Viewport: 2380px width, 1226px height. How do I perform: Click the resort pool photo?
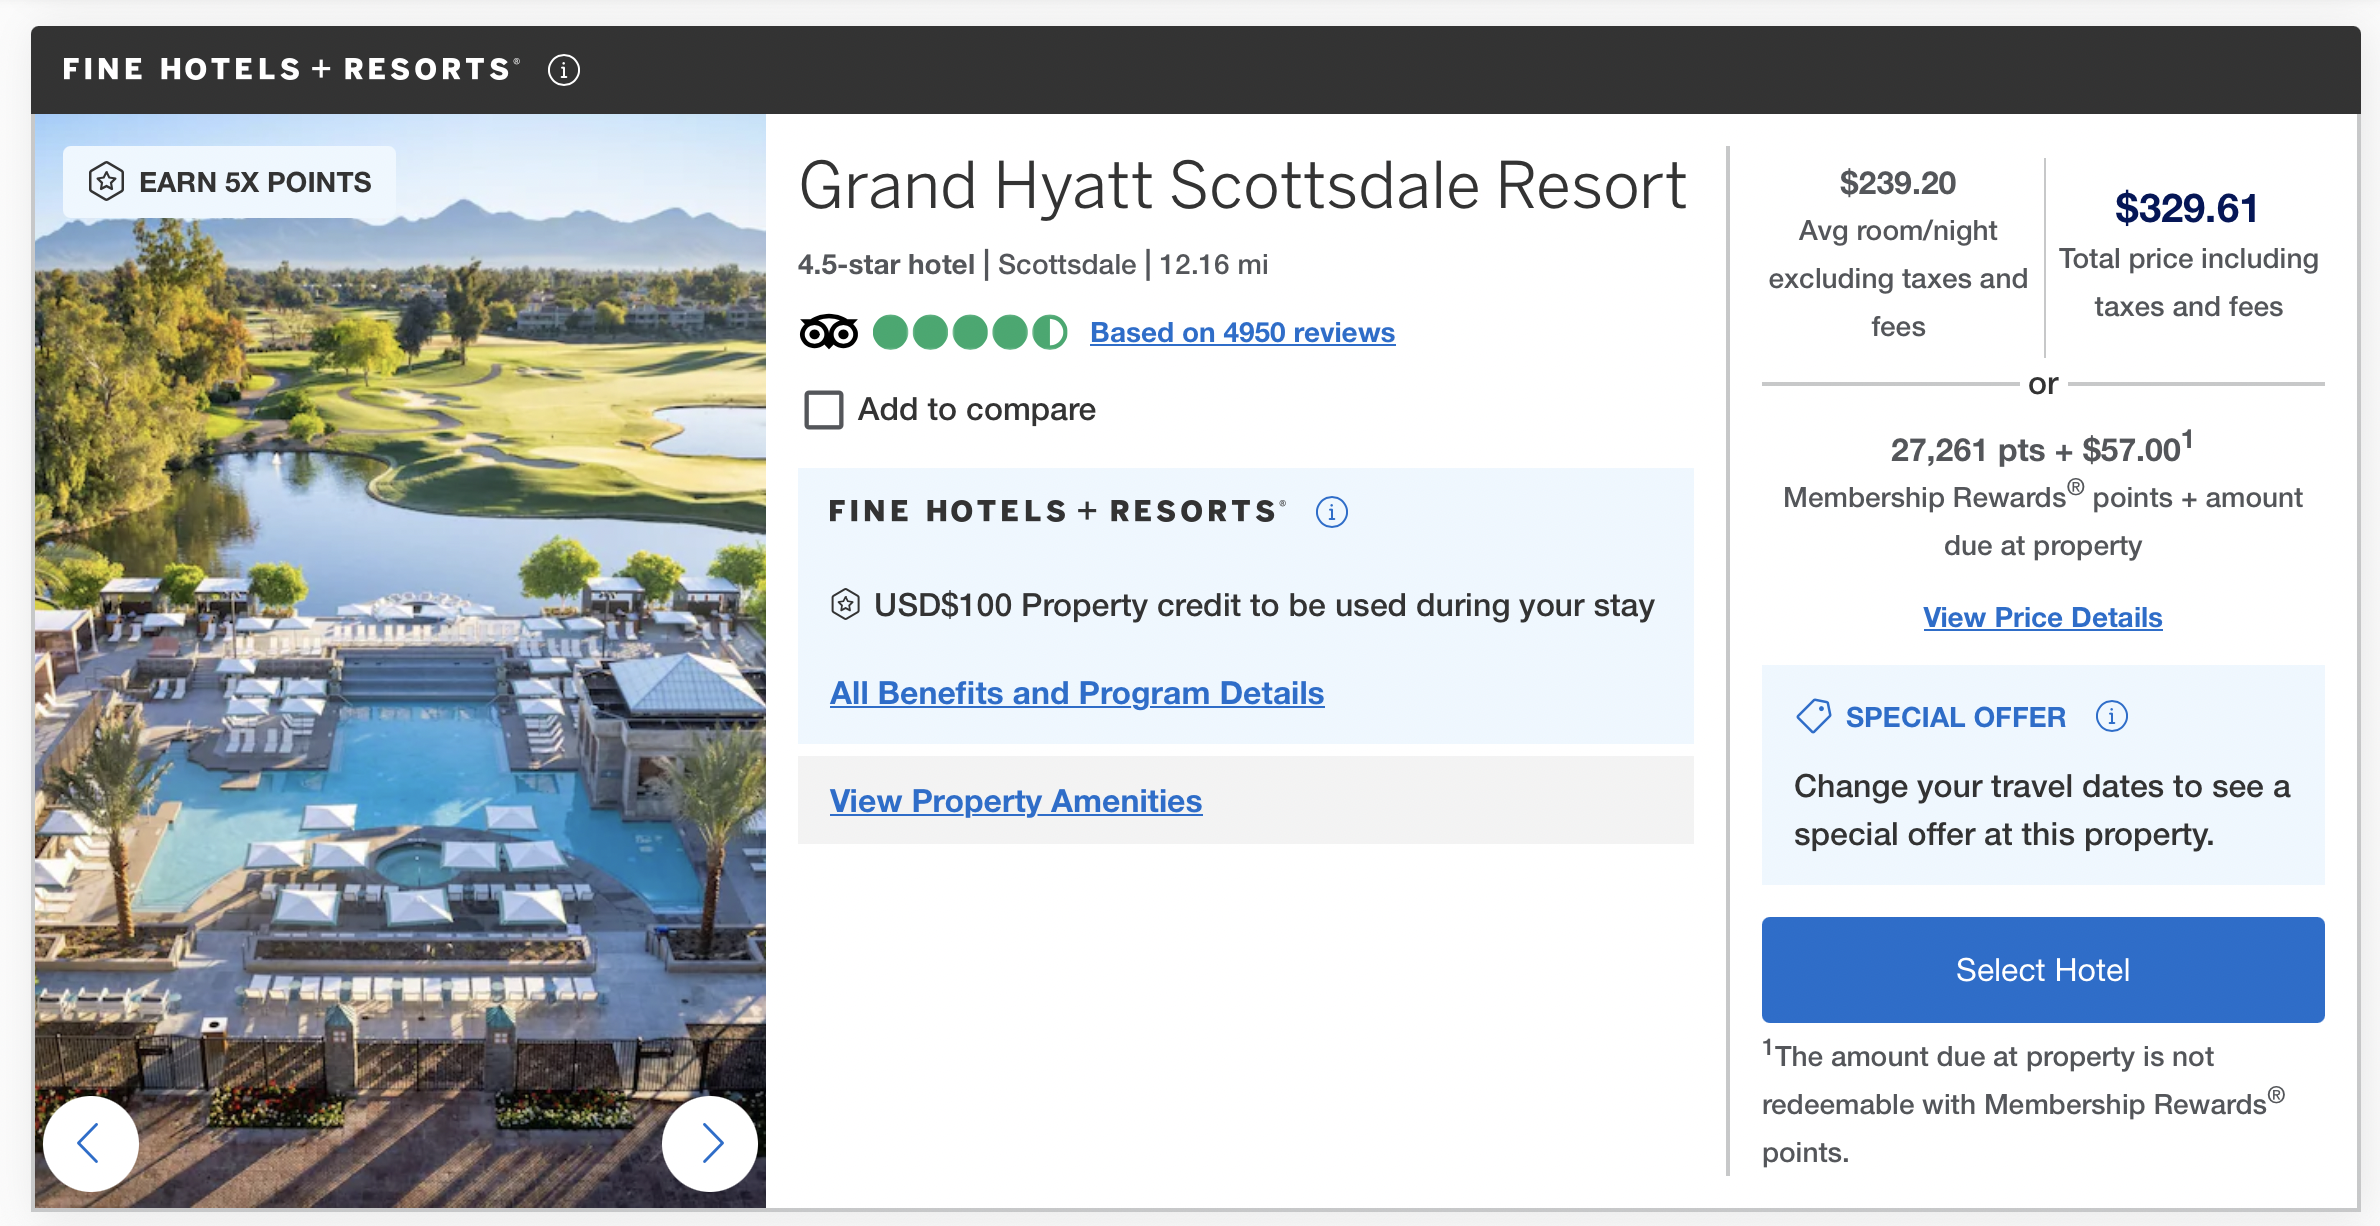pyautogui.click(x=400, y=660)
